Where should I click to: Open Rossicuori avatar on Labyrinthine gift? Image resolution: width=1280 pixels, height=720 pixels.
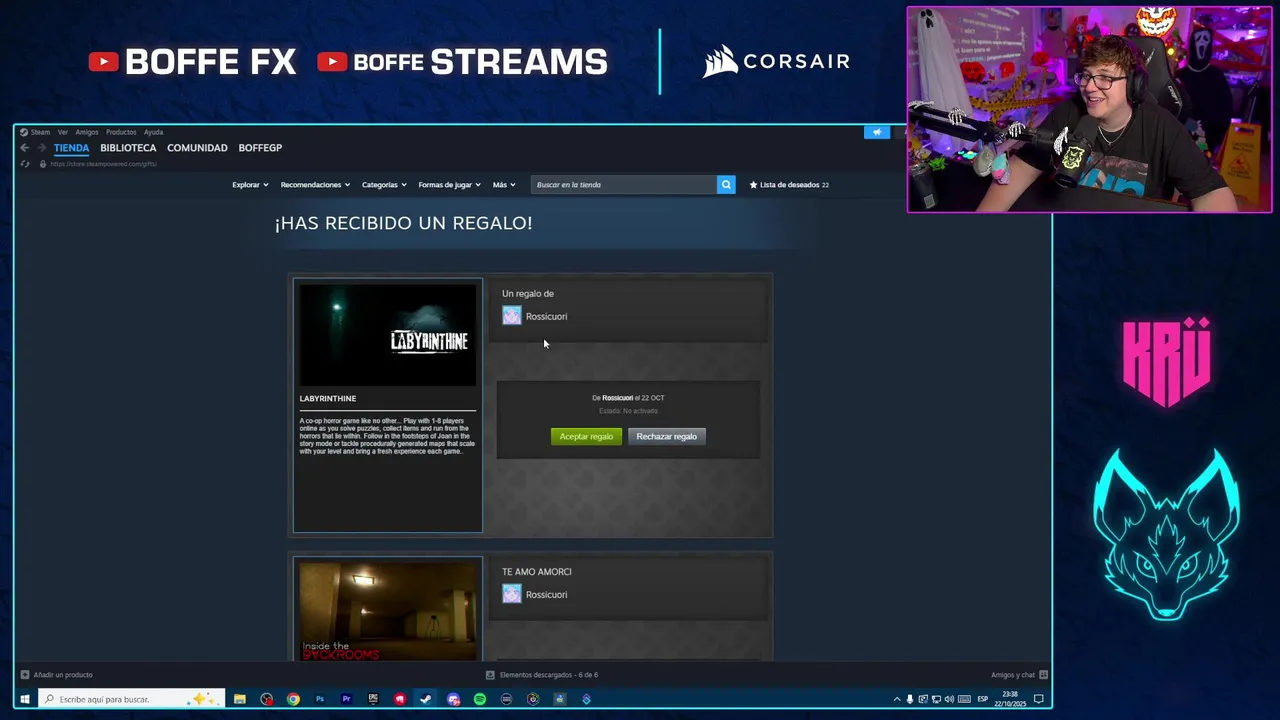point(512,316)
